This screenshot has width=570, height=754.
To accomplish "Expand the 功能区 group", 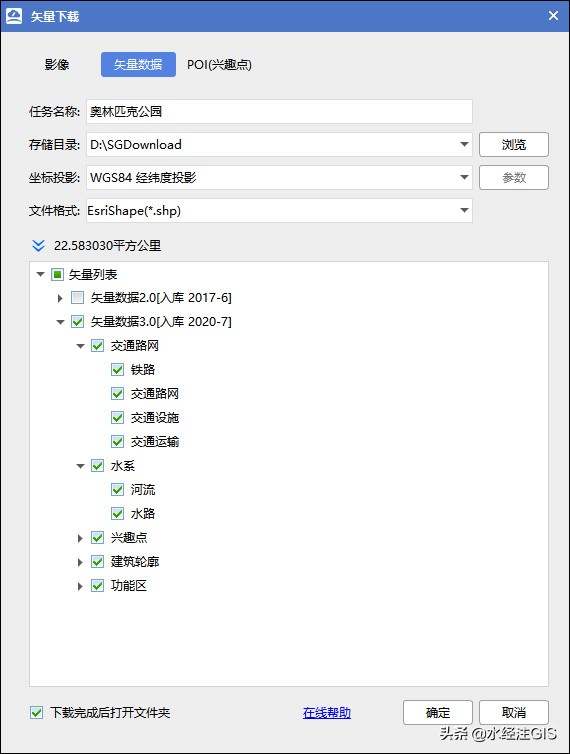I will point(80,586).
